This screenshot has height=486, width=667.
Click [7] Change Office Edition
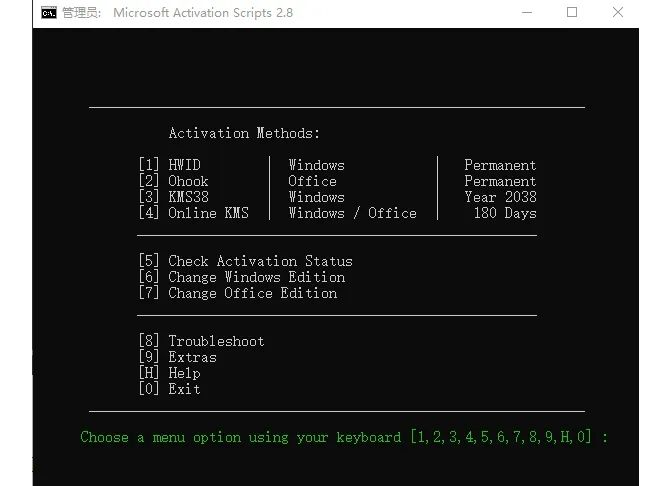coord(237,293)
